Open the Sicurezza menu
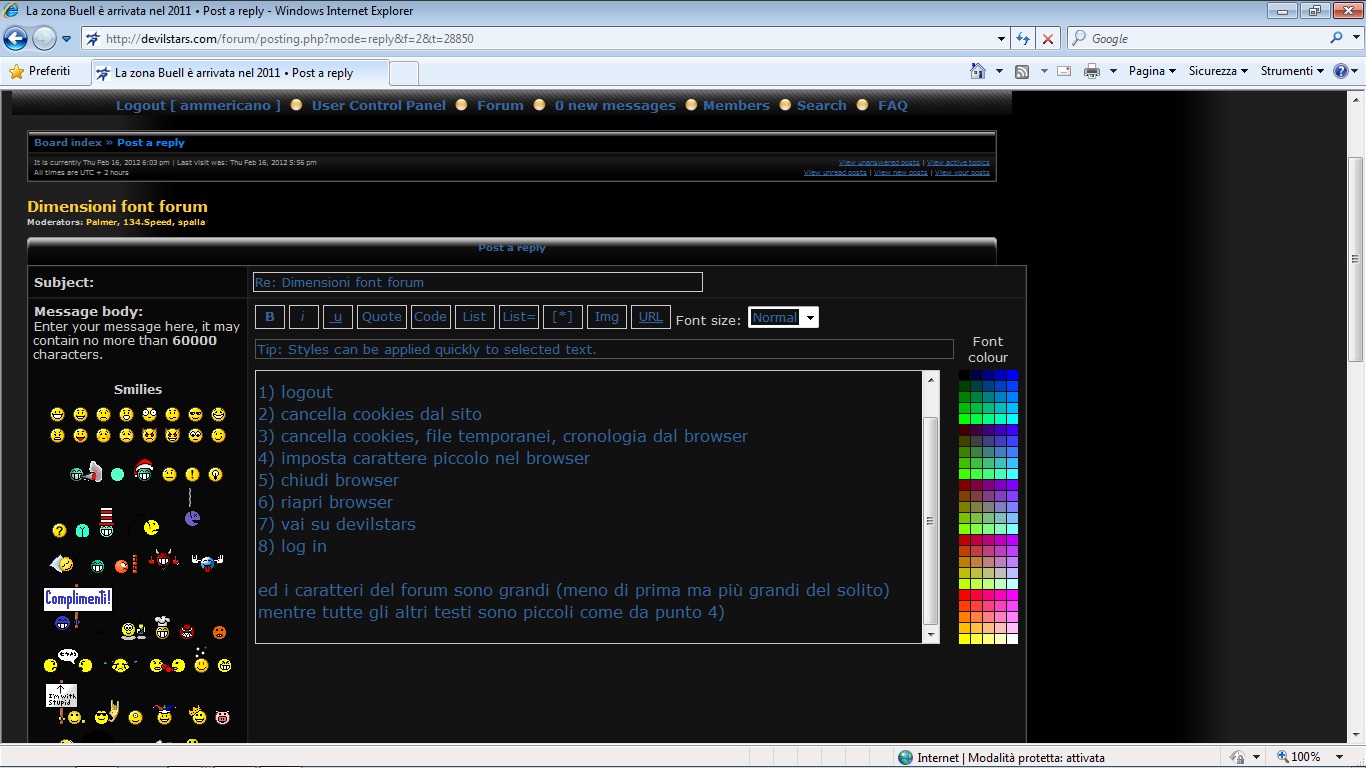The height and width of the screenshot is (768, 1366). 1218,71
